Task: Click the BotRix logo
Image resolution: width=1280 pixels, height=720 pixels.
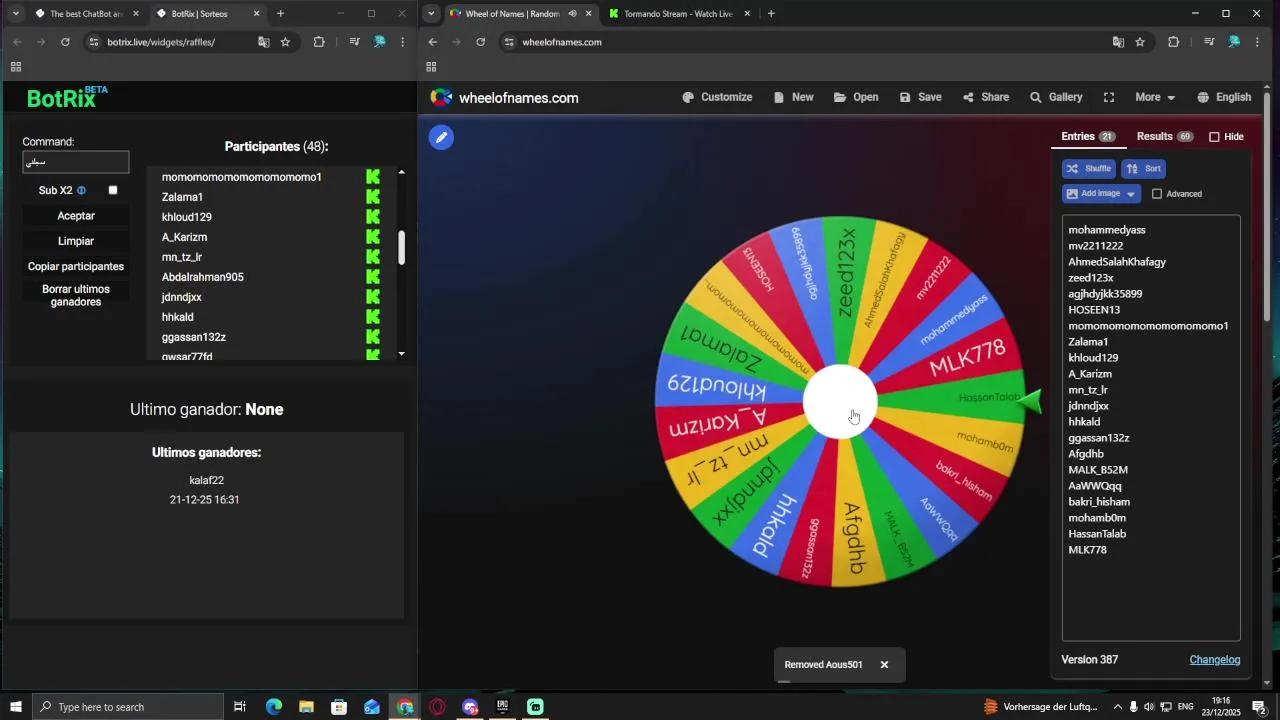Action: (66, 97)
